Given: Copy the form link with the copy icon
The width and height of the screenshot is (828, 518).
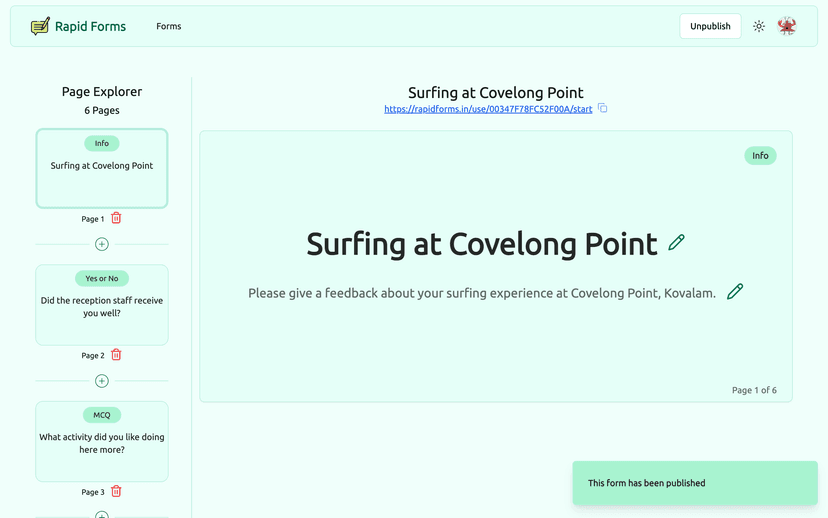Looking at the screenshot, I should (603, 109).
